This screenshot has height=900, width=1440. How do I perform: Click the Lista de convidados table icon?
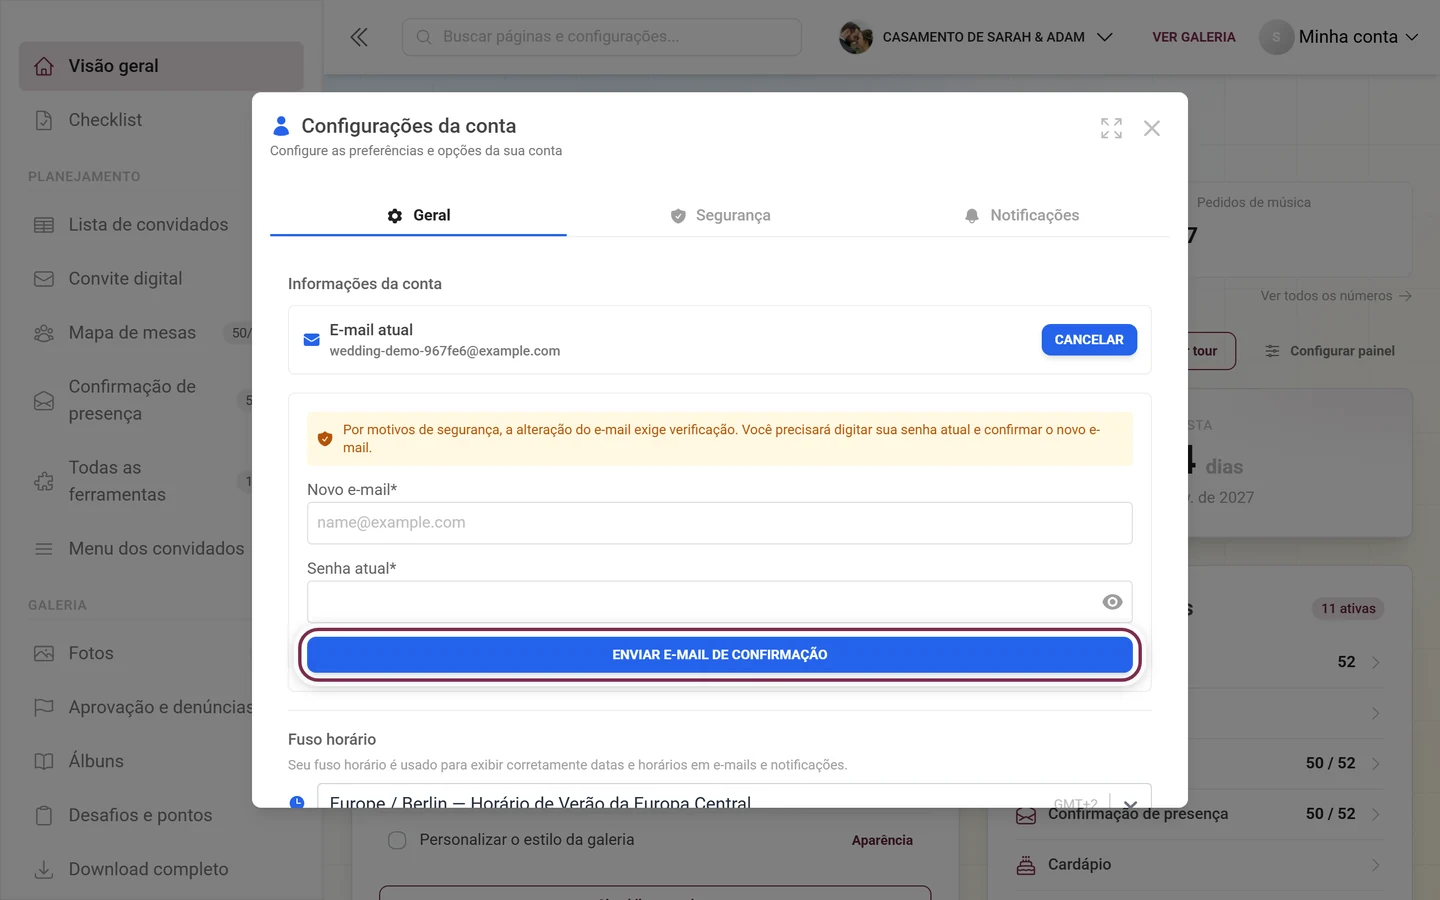point(44,225)
